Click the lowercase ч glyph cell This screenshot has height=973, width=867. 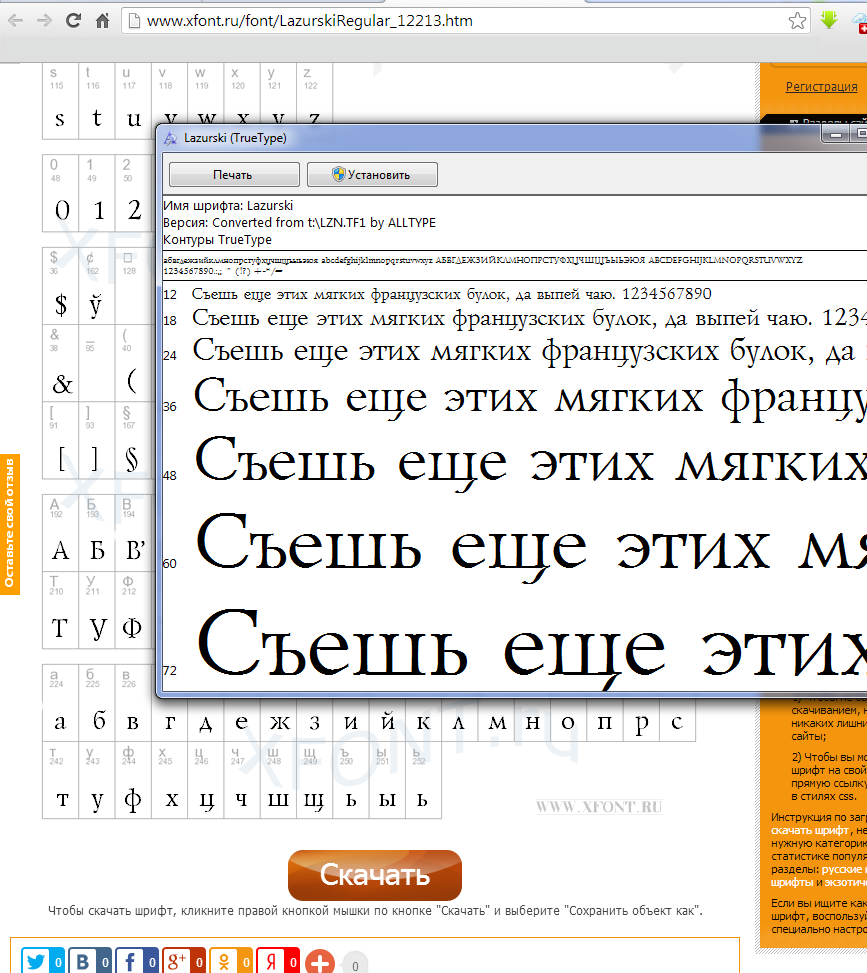(241, 780)
